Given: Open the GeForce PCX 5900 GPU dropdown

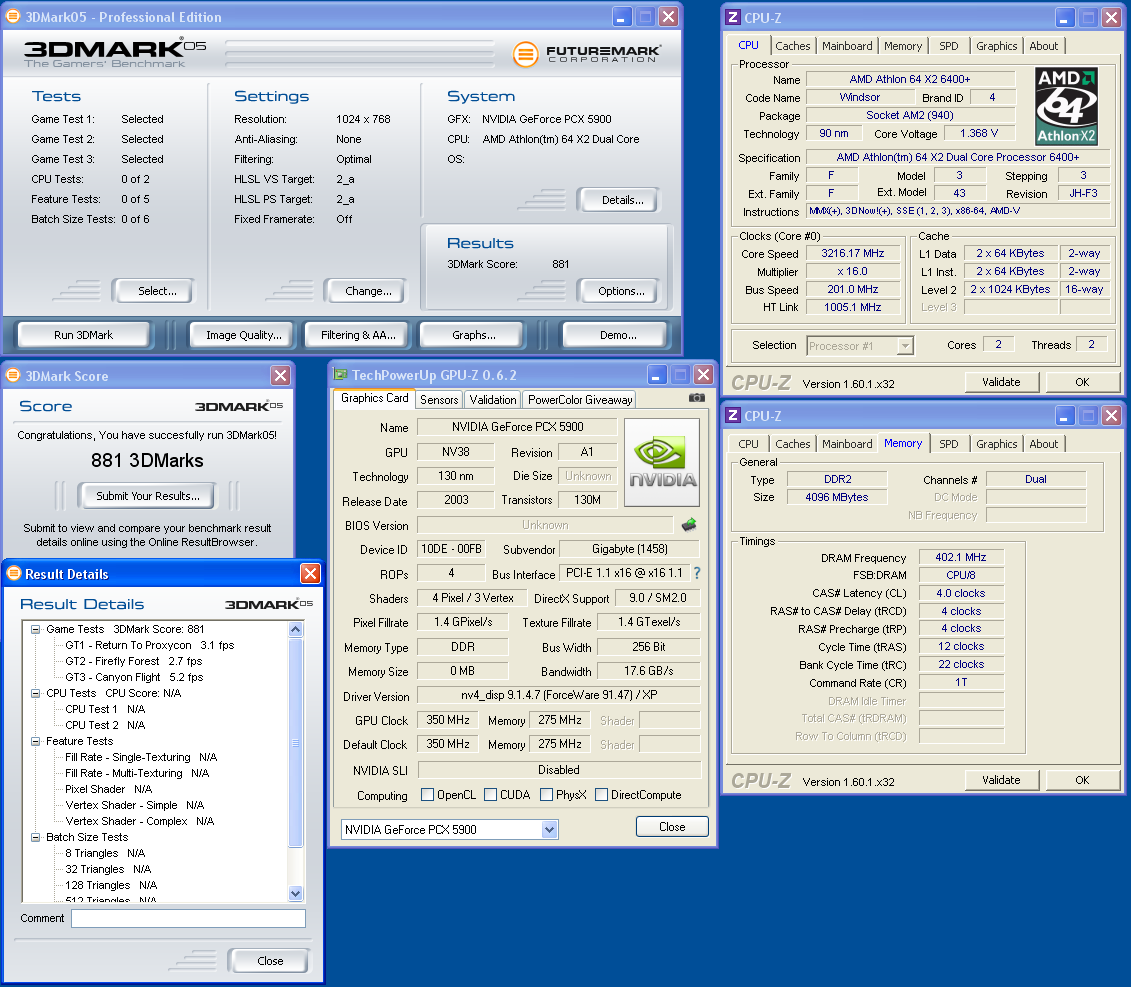Looking at the screenshot, I should [549, 829].
